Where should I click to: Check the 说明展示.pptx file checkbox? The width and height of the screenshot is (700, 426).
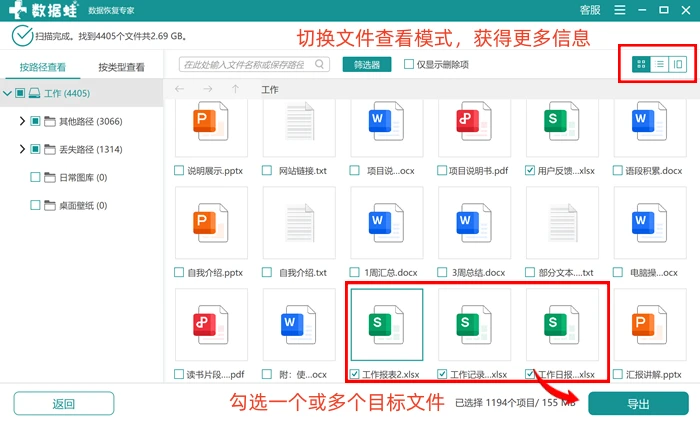coord(179,171)
